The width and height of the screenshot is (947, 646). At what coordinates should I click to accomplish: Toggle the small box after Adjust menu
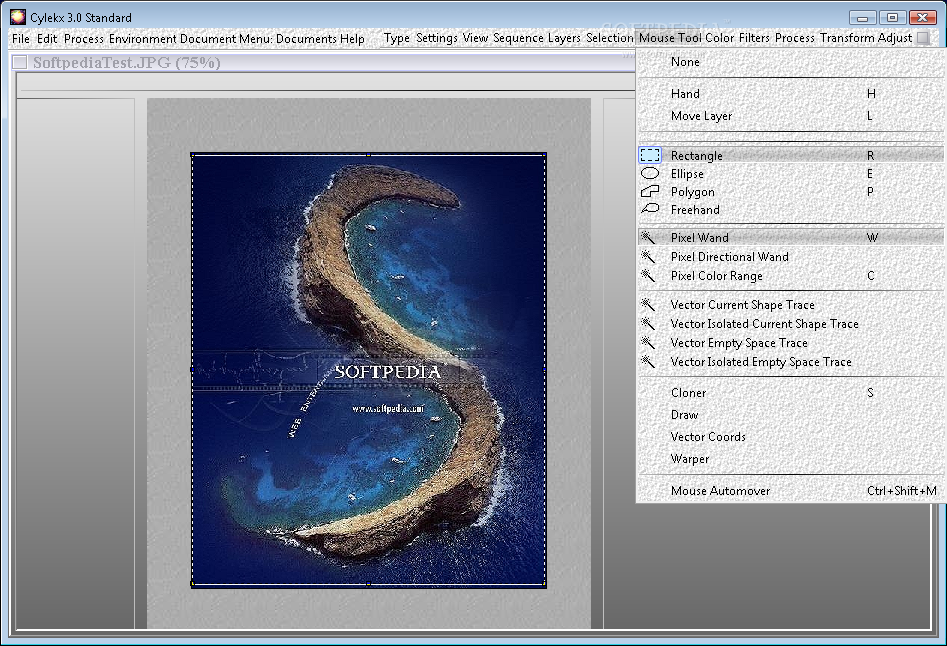tap(922, 38)
